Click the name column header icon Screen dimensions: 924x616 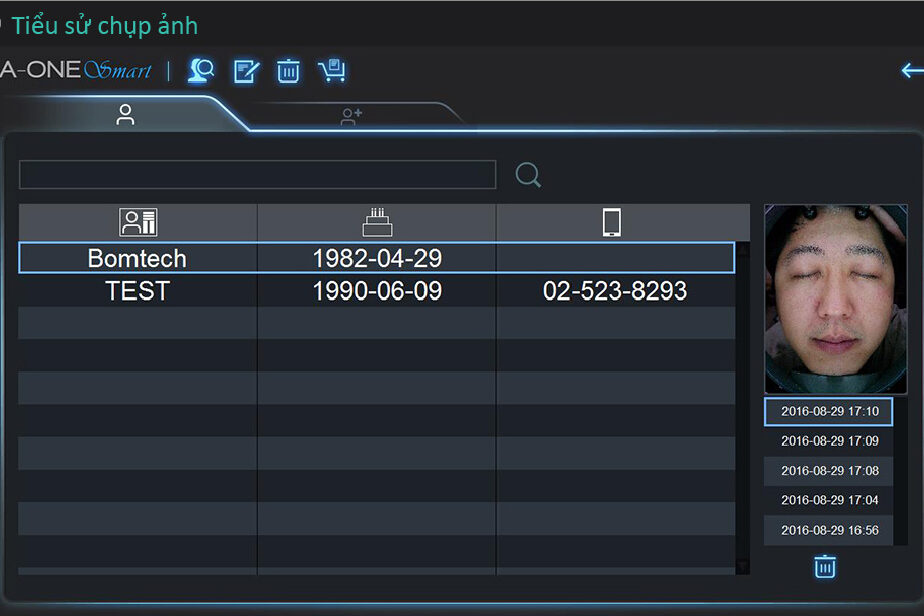coord(138,222)
